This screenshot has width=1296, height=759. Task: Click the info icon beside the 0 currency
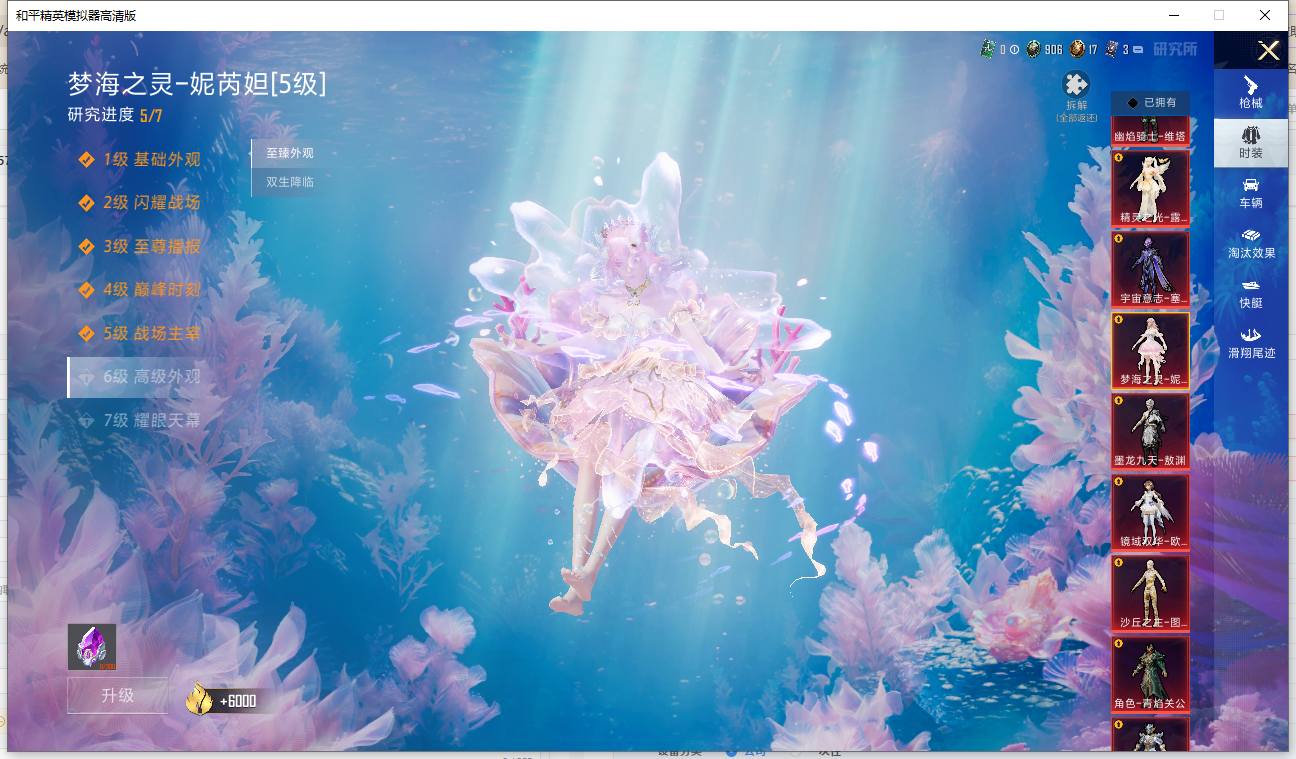(x=1014, y=49)
